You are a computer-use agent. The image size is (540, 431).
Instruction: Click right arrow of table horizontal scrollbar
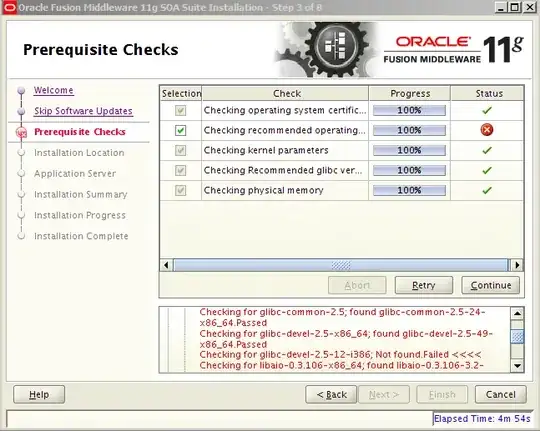click(x=517, y=265)
